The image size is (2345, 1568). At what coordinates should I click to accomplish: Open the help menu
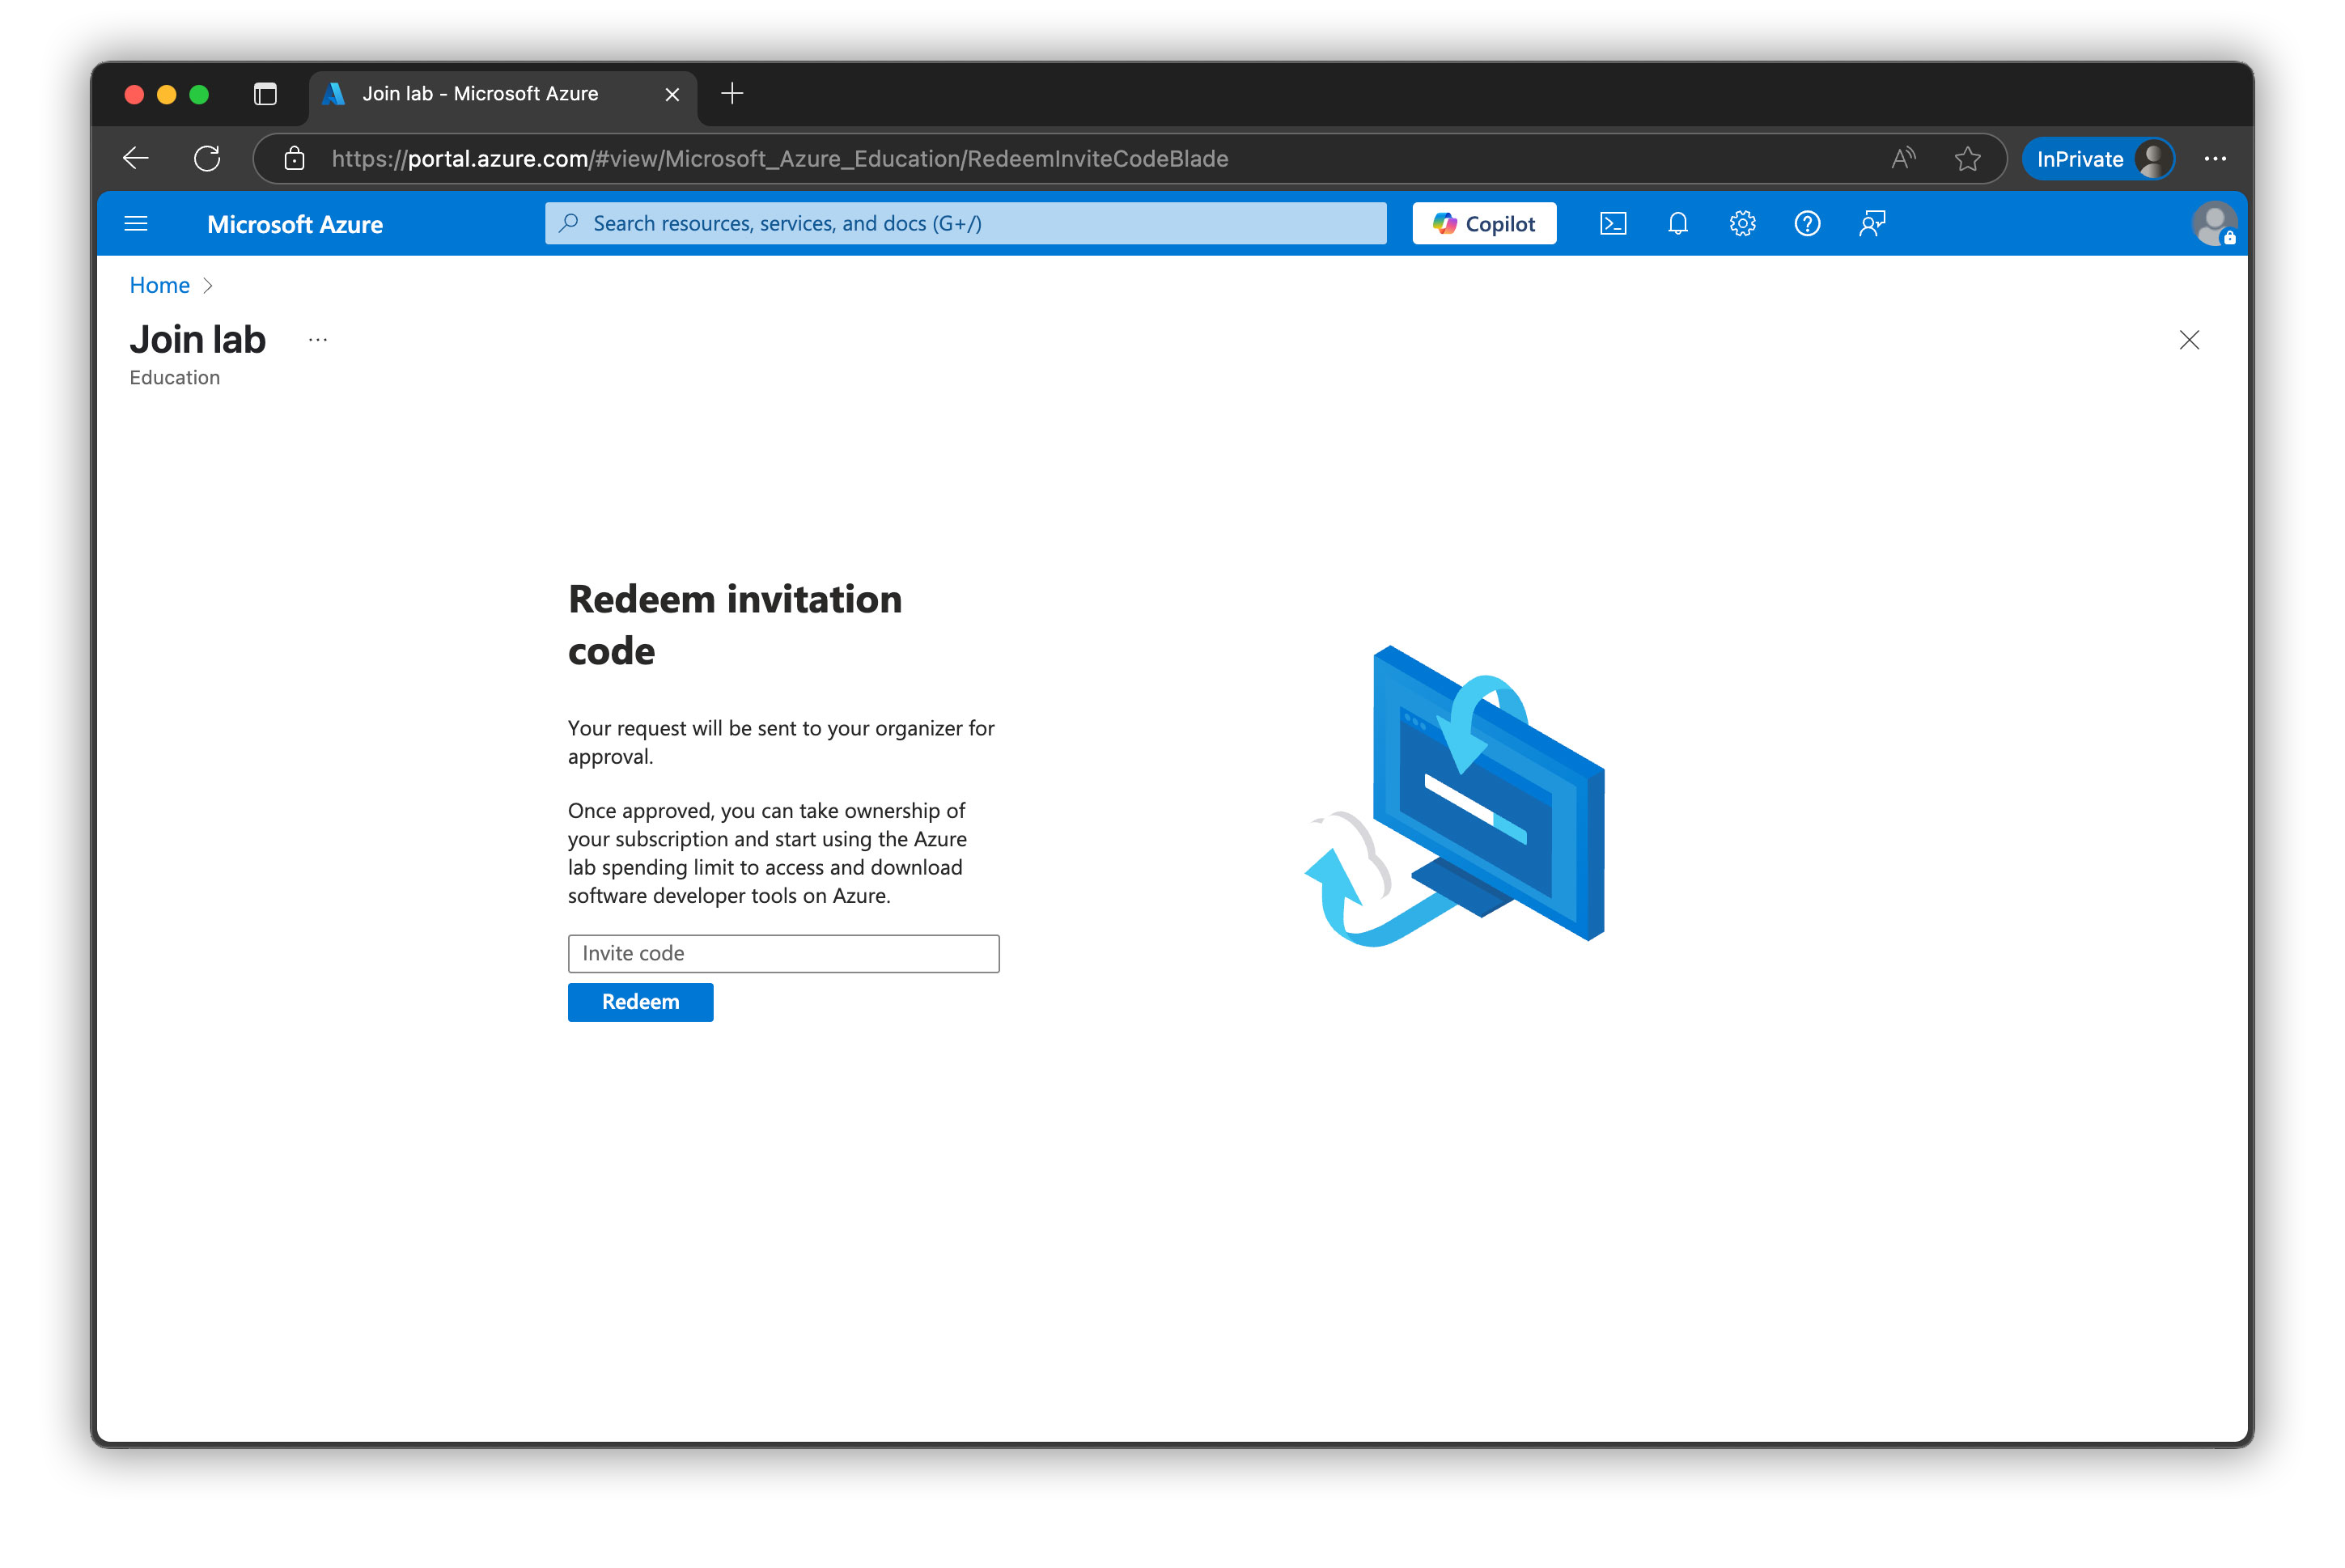pos(1808,223)
